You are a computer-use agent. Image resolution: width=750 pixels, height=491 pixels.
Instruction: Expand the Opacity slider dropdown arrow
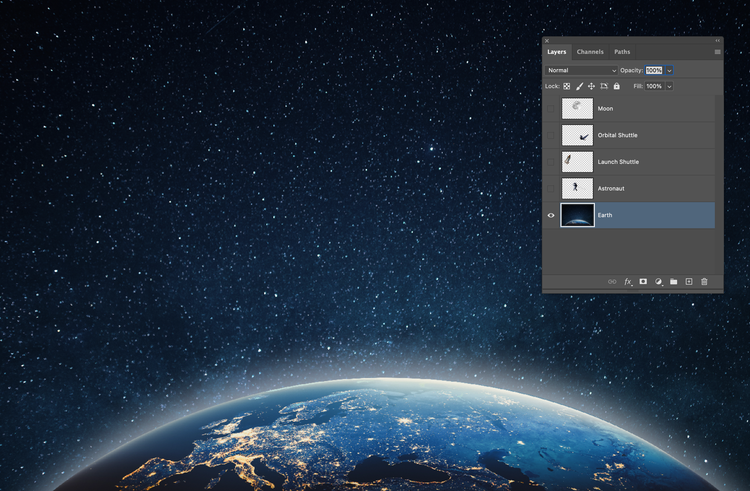669,70
